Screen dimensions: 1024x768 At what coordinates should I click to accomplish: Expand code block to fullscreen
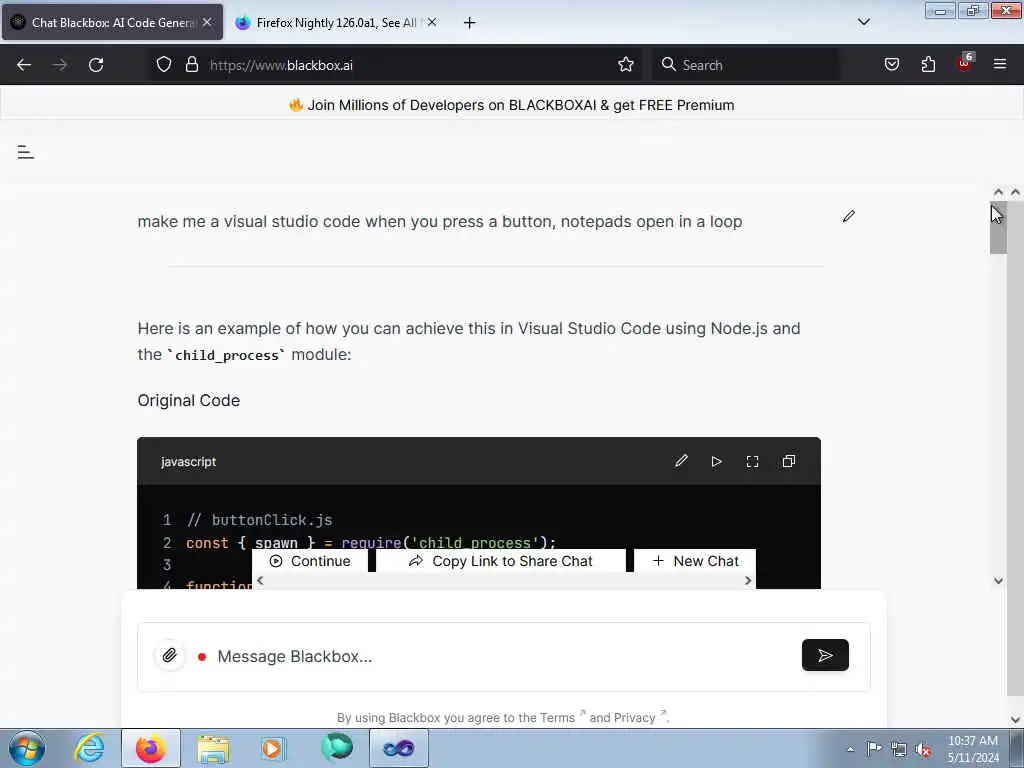(x=752, y=461)
